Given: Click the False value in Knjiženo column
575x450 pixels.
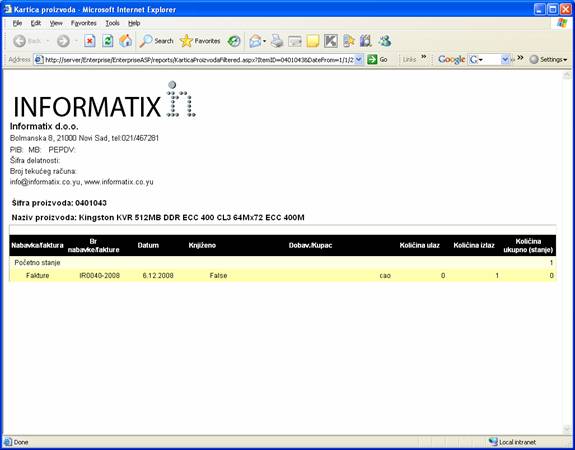Looking at the screenshot, I should (x=218, y=275).
